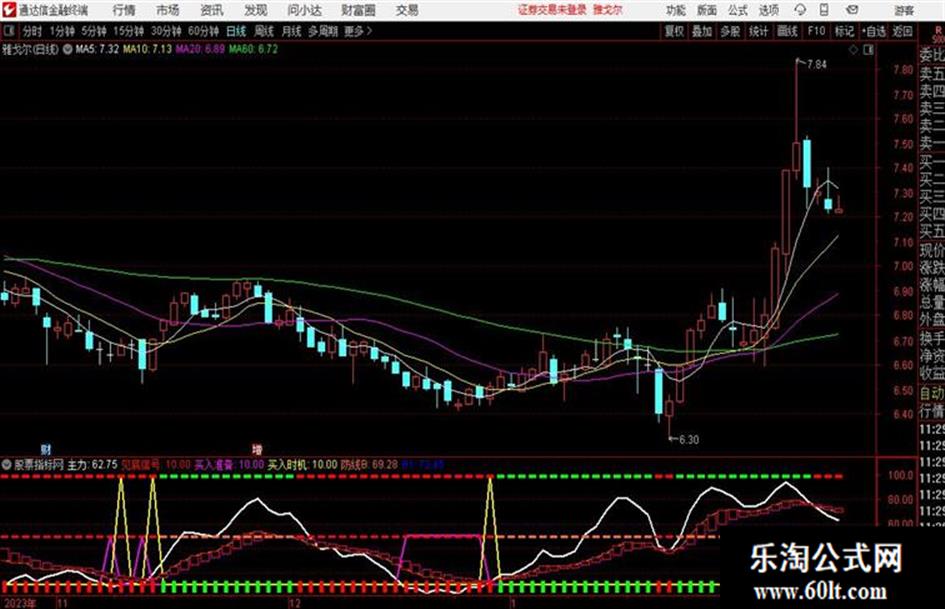
Task: Click the 主力: 62.75 indicator value
Action: (x=92, y=465)
